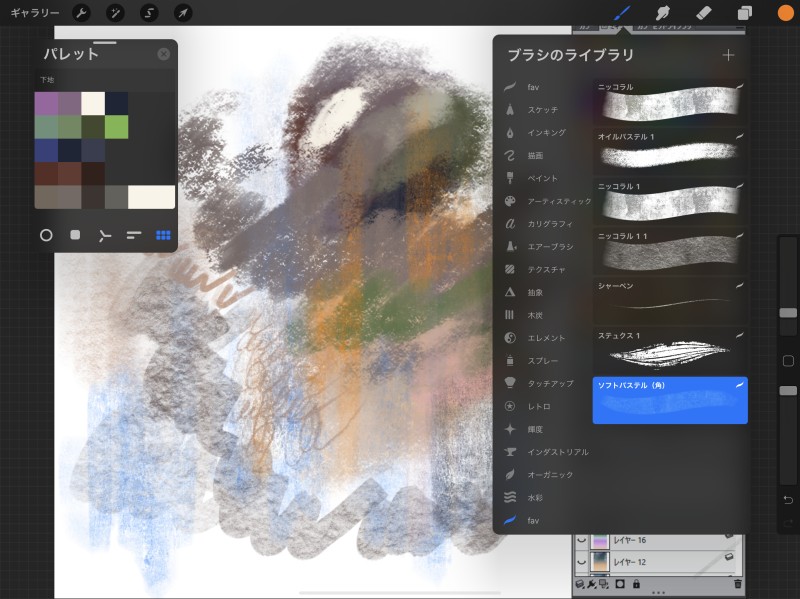Viewport: 800px width, 599px height.
Task: Open the エレメント brush set
Action: [x=546, y=338]
